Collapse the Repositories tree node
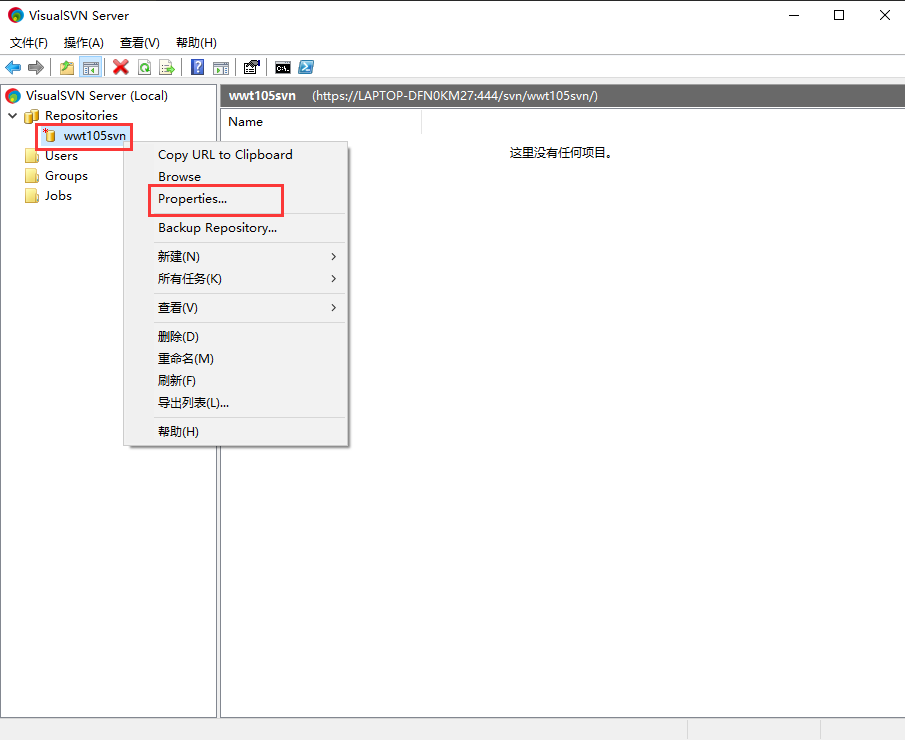The image size is (905, 740). (x=12, y=116)
